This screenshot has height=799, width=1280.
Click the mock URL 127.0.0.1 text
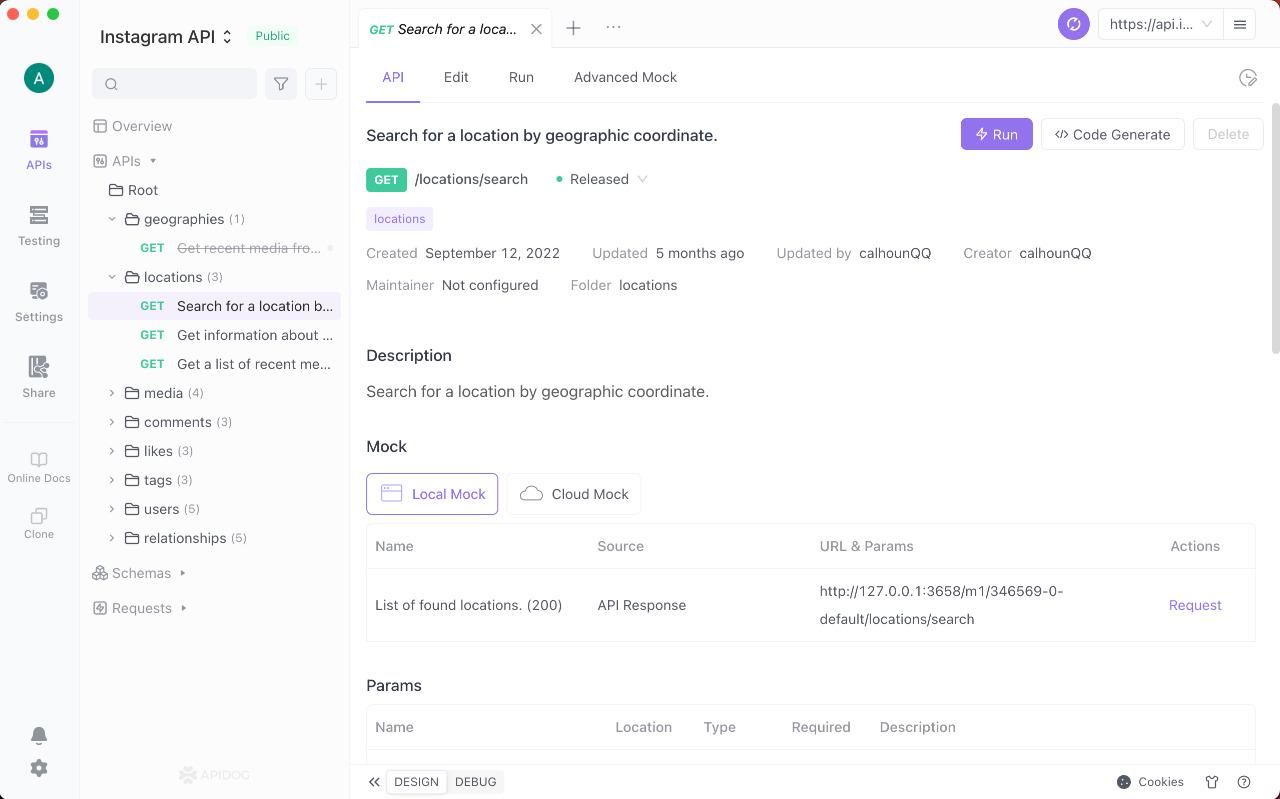pos(941,605)
